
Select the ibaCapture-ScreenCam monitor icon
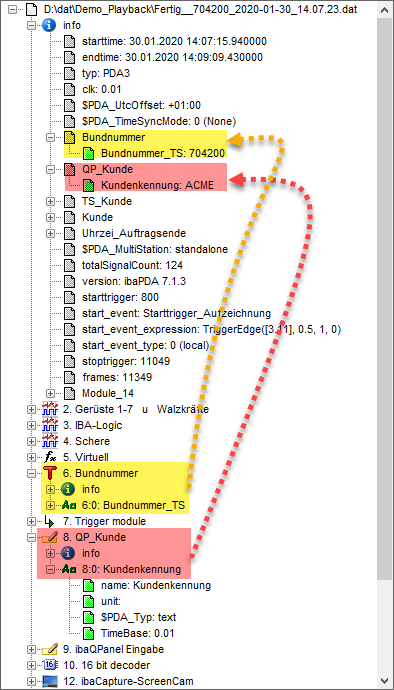[x=51, y=681]
